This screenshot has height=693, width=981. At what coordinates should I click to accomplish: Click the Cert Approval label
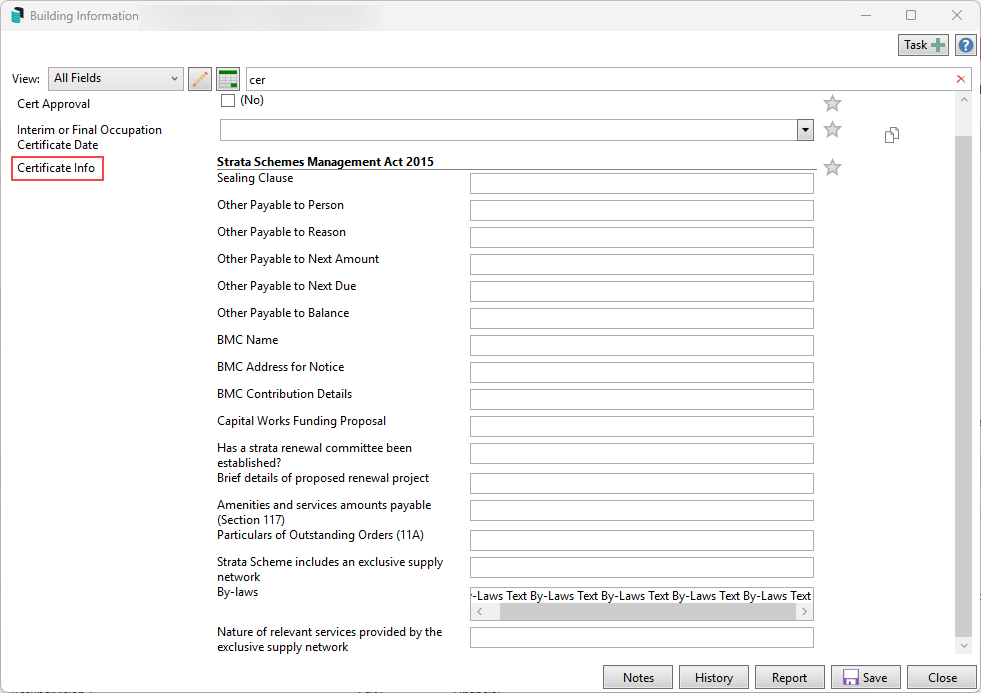coord(54,104)
